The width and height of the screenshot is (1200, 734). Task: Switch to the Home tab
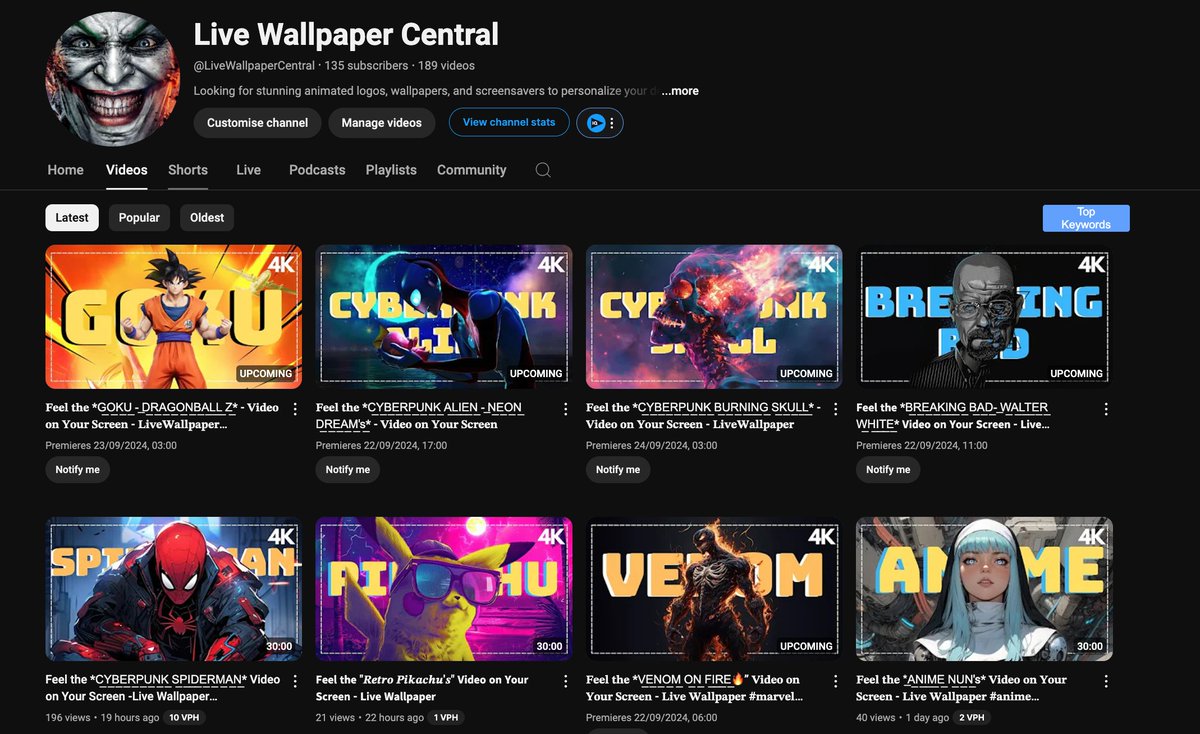pyautogui.click(x=65, y=170)
